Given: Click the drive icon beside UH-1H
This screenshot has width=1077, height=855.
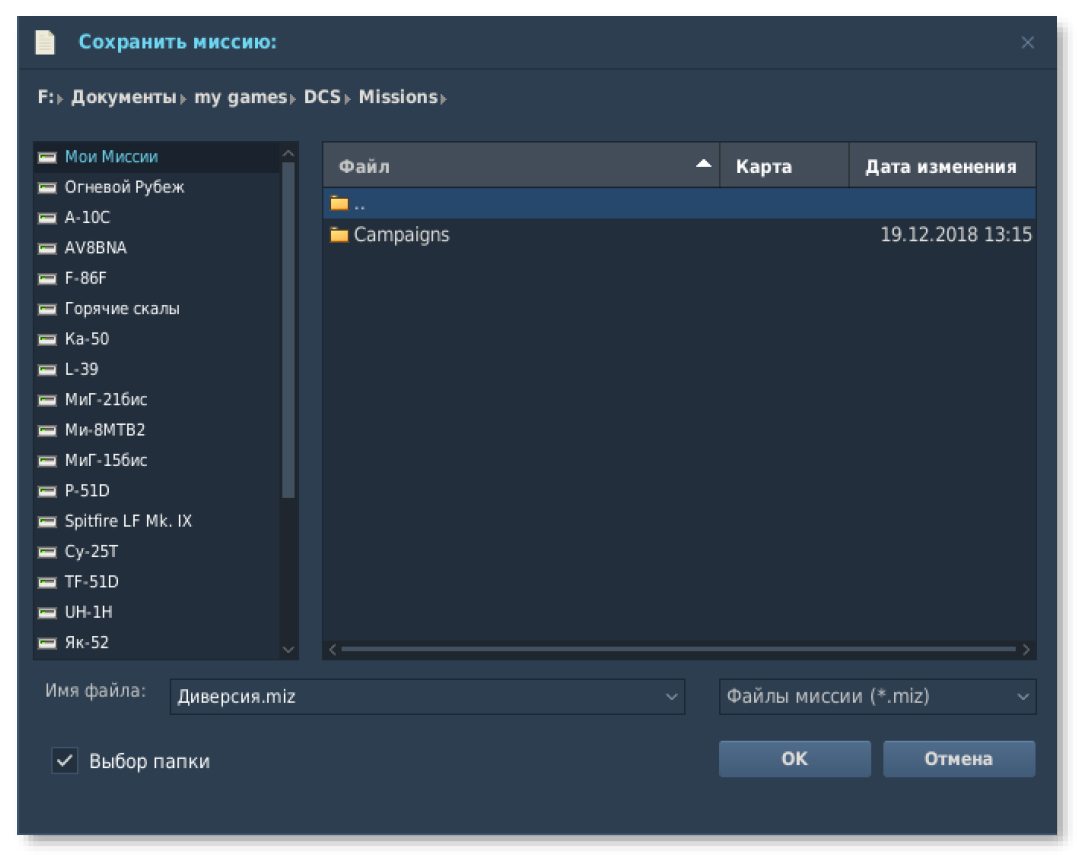Looking at the screenshot, I should [x=47, y=612].
